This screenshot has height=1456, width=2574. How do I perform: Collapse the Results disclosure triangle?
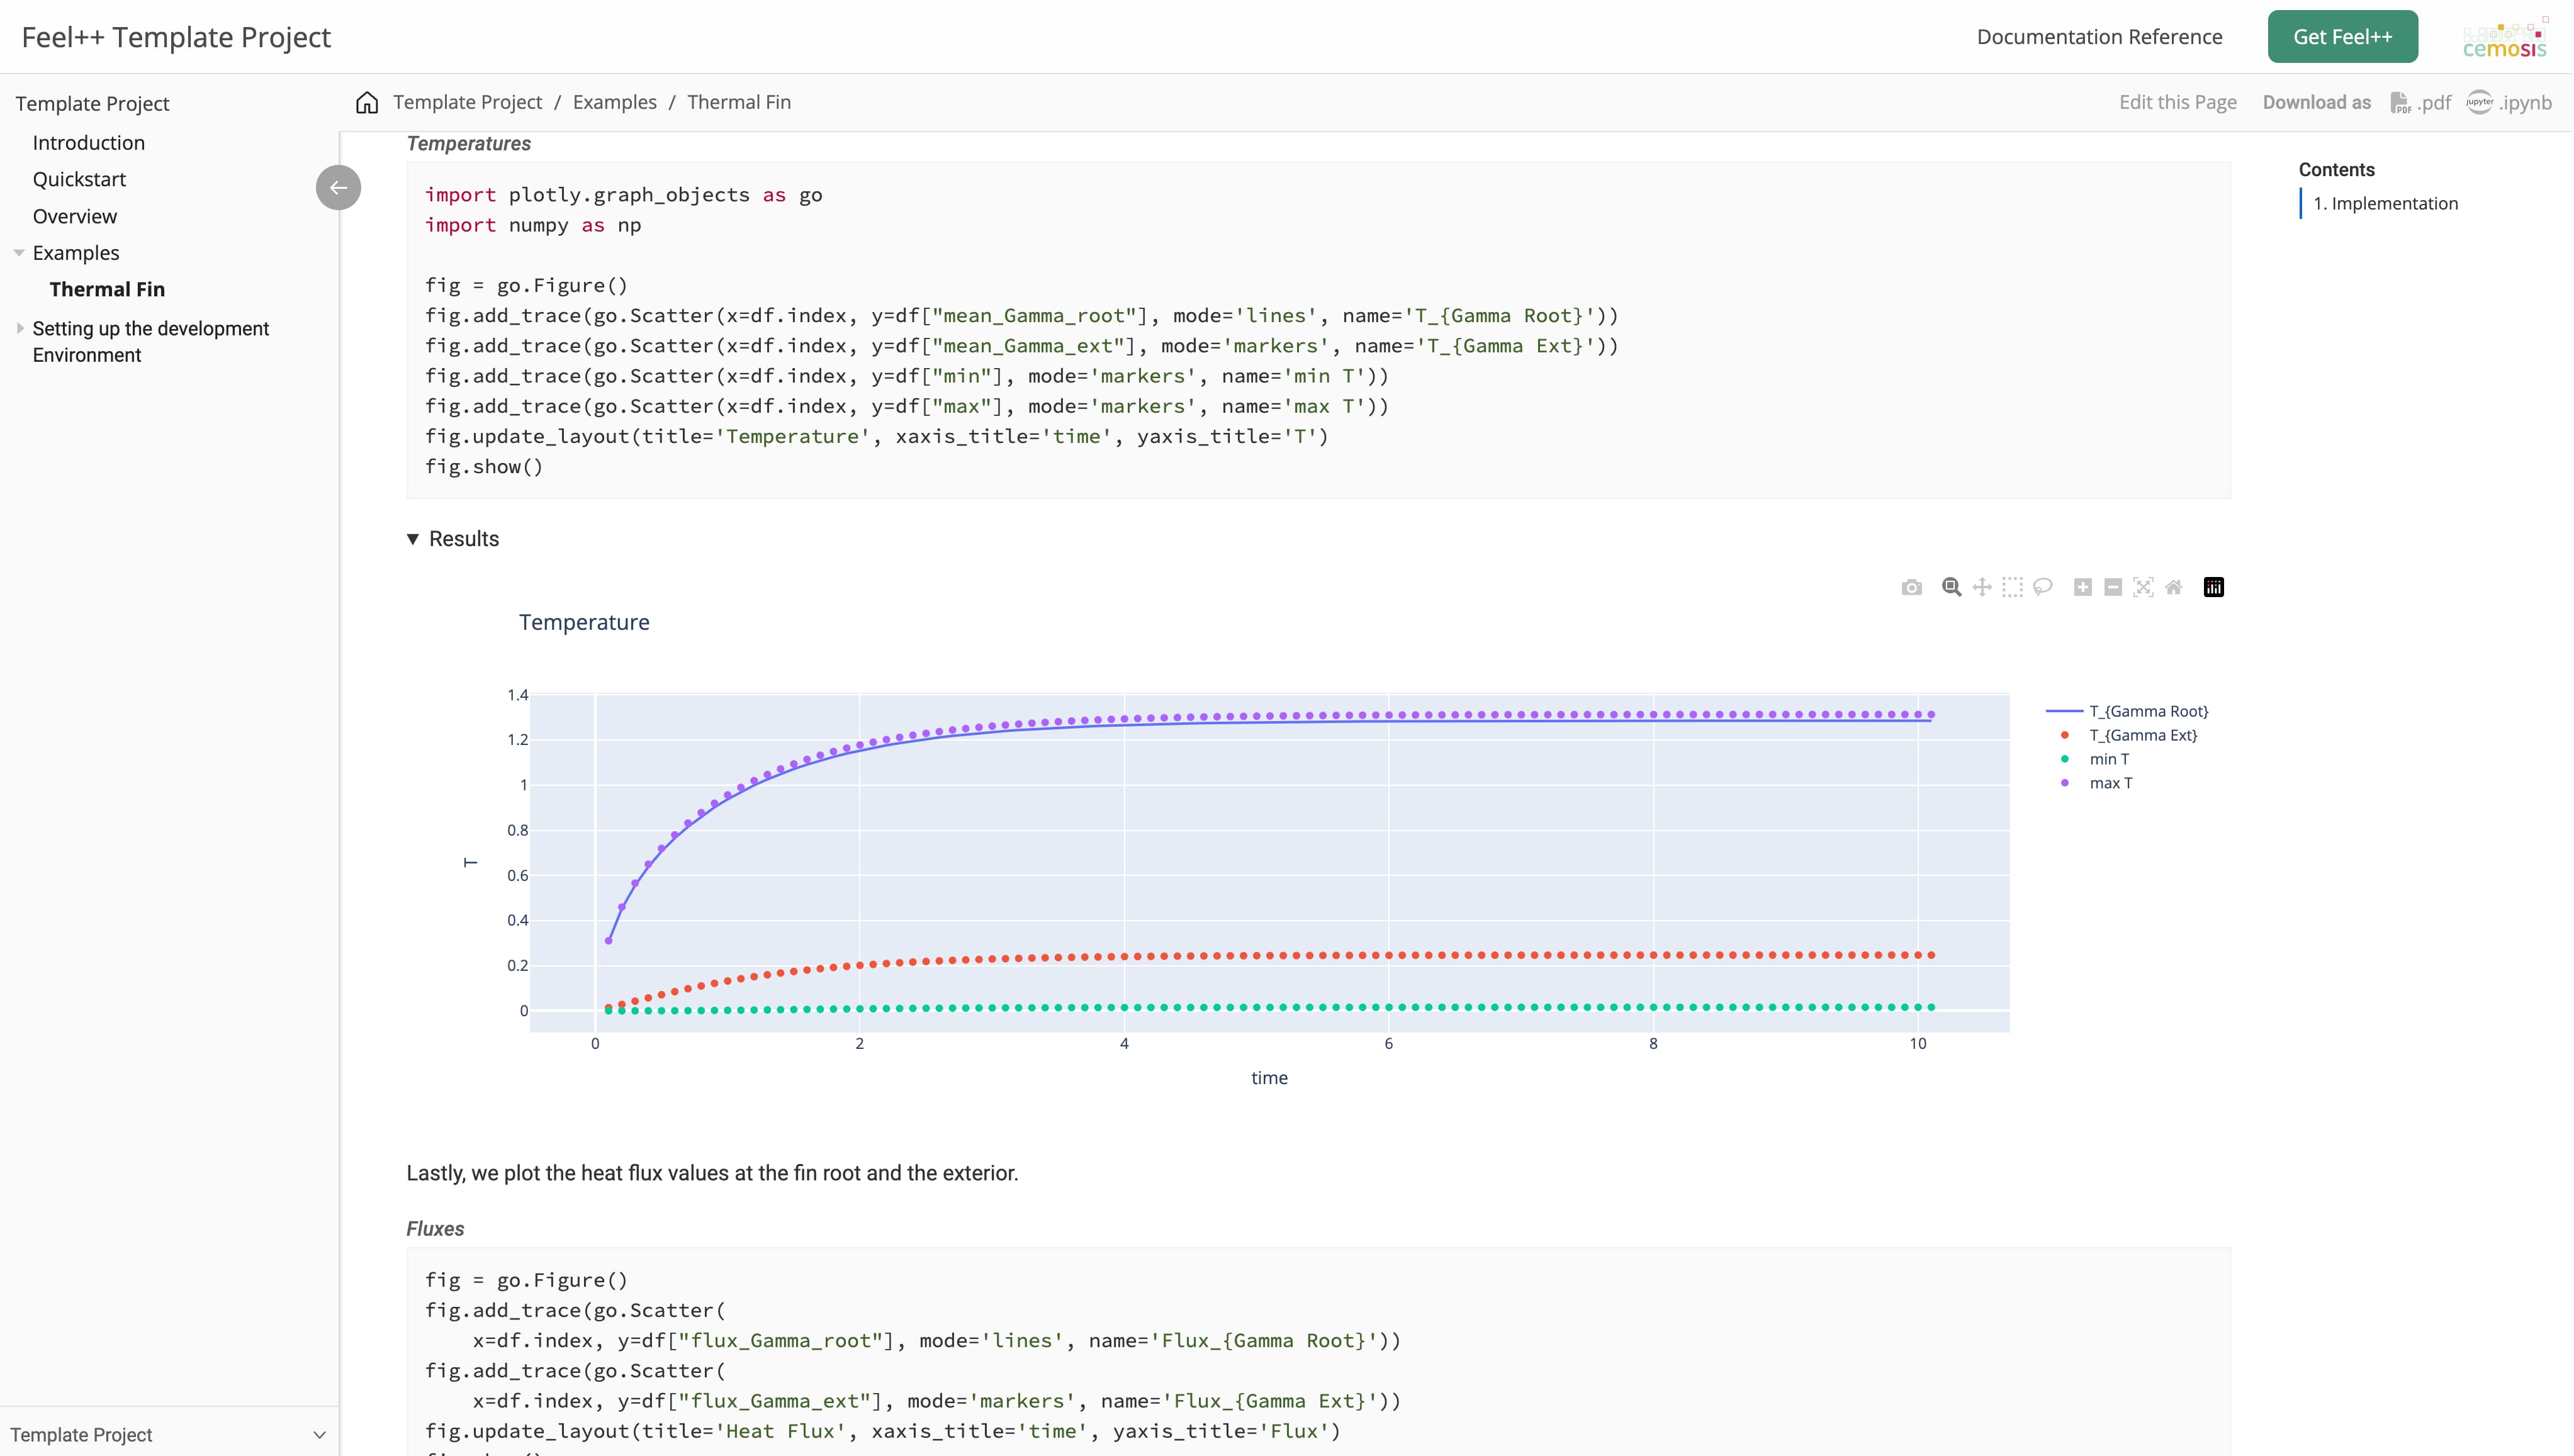point(413,539)
